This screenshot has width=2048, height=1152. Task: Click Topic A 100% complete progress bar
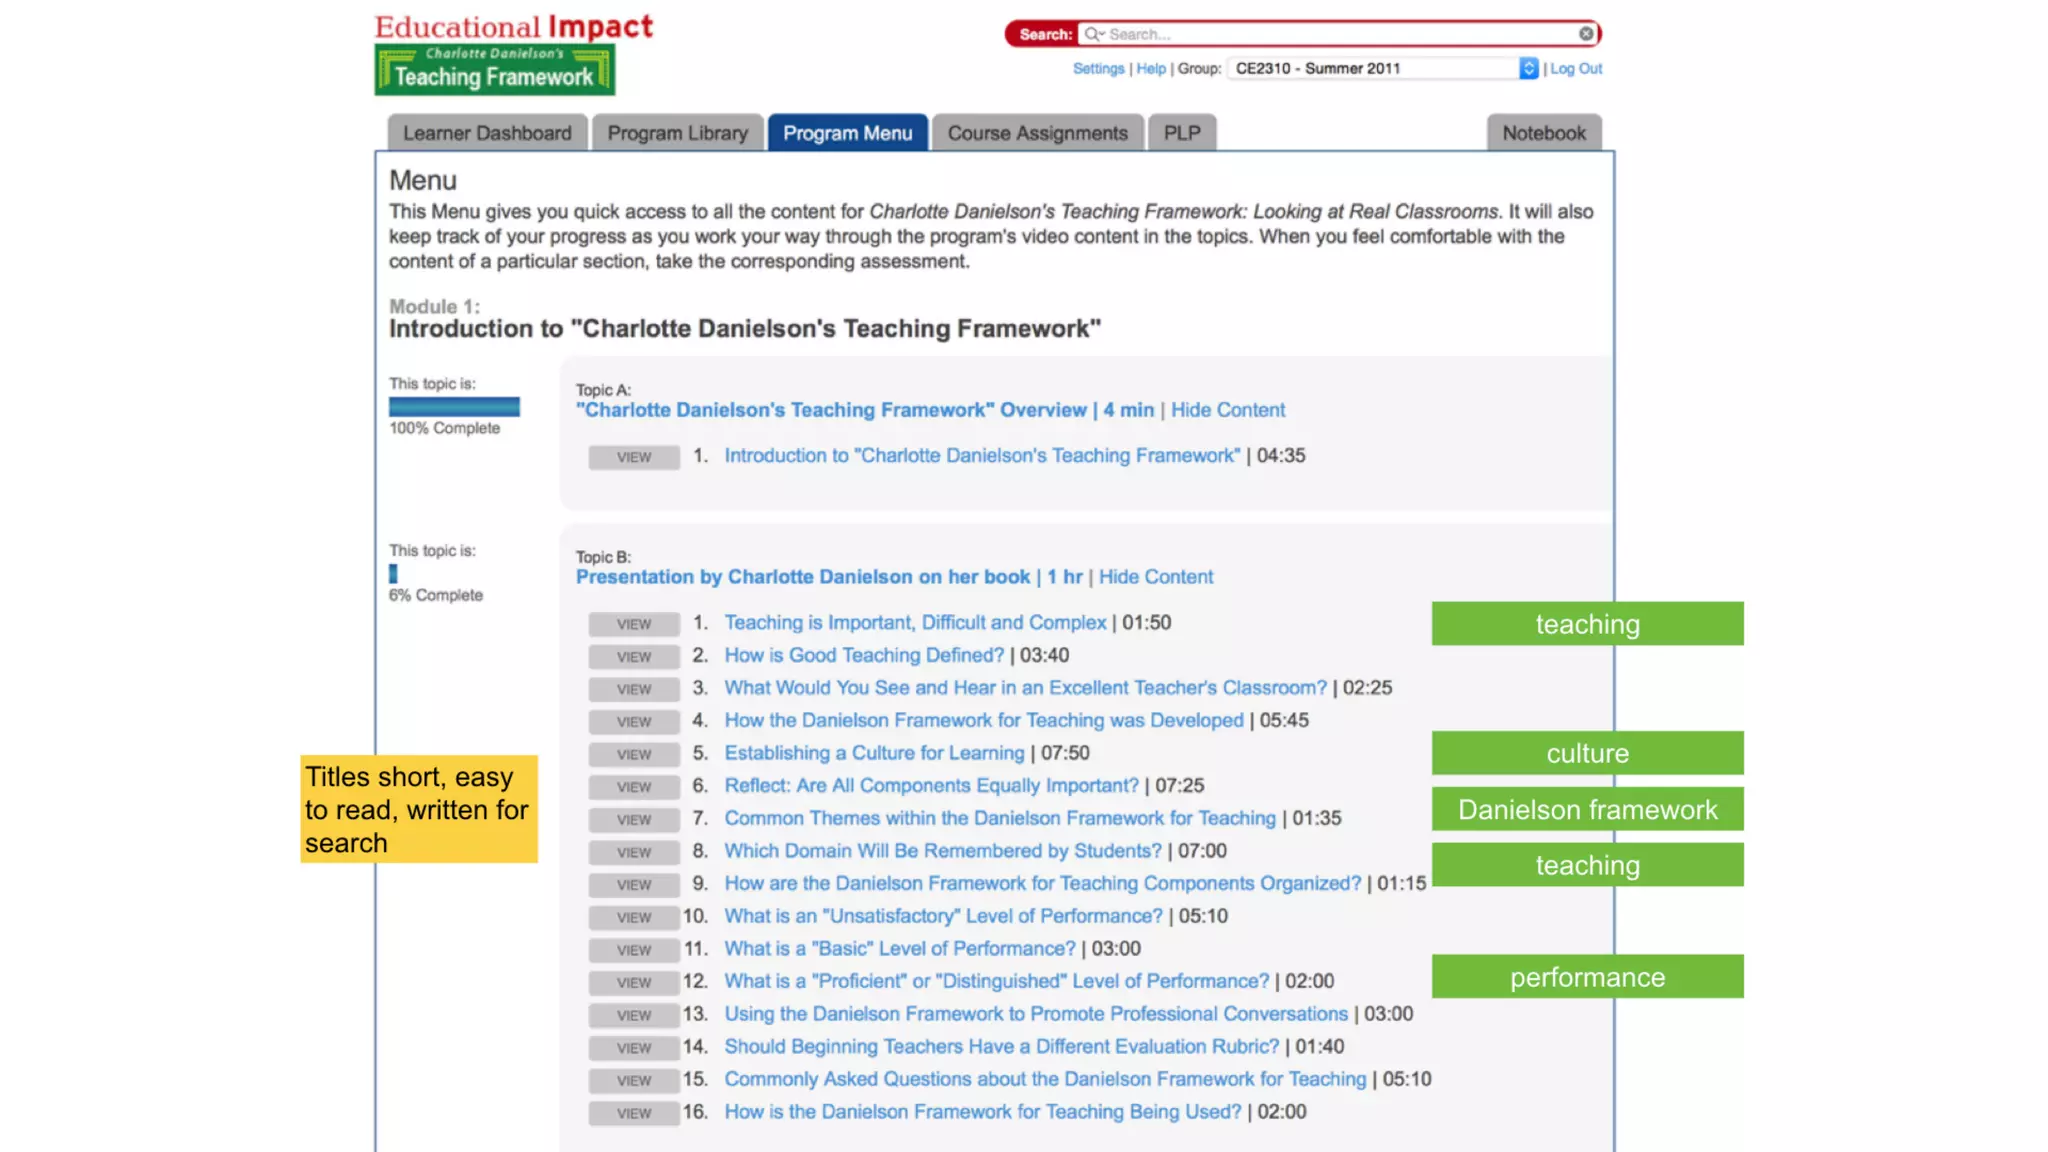[454, 406]
